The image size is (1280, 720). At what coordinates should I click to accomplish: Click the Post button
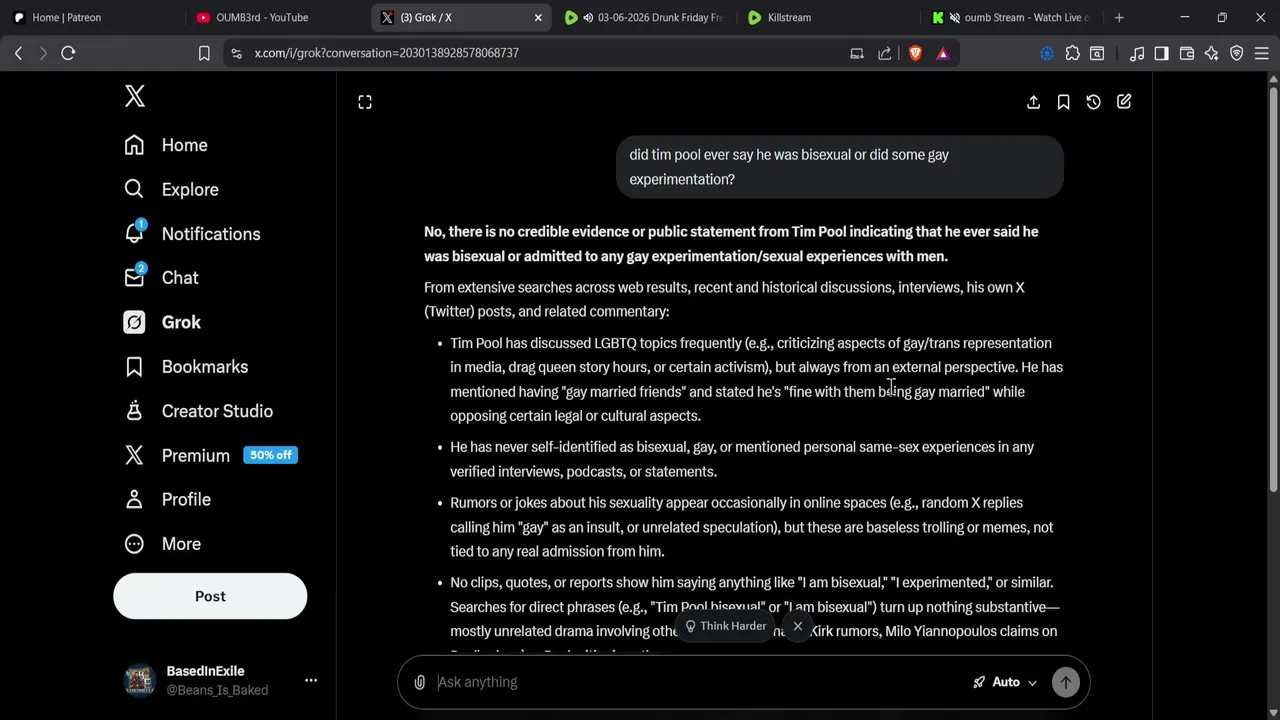tap(210, 596)
